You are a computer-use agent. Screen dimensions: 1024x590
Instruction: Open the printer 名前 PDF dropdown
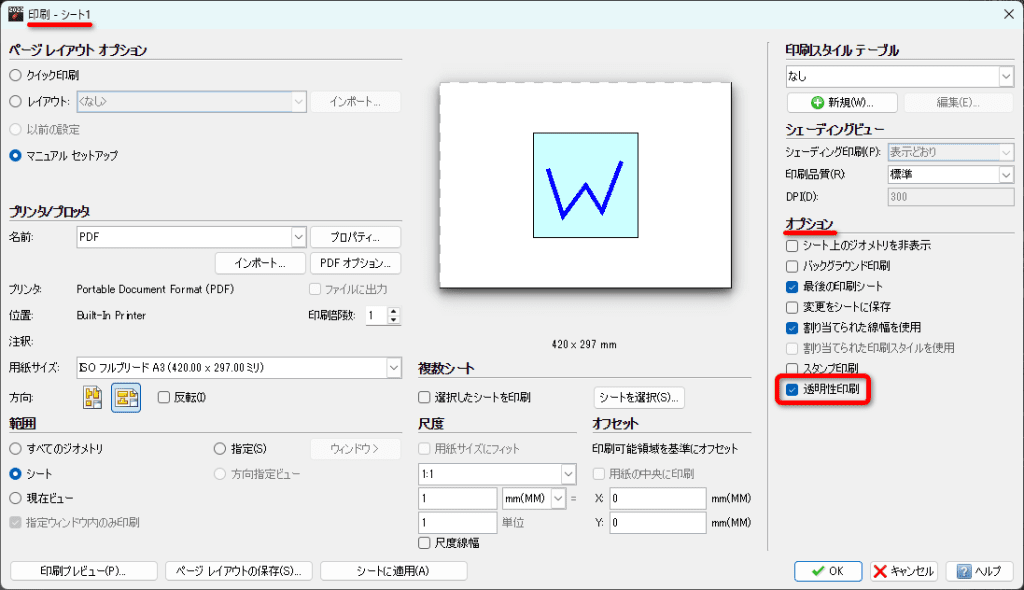[191, 237]
